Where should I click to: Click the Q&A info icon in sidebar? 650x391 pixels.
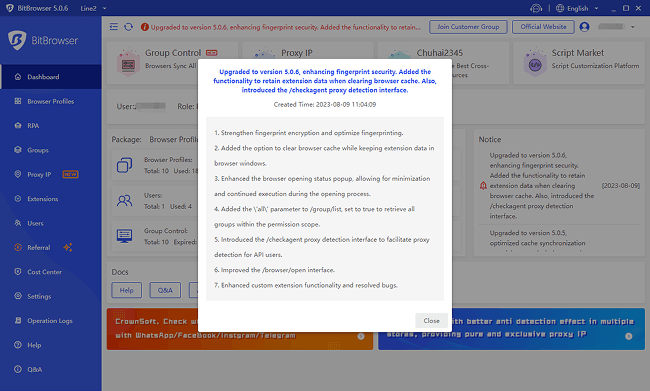pos(18,369)
